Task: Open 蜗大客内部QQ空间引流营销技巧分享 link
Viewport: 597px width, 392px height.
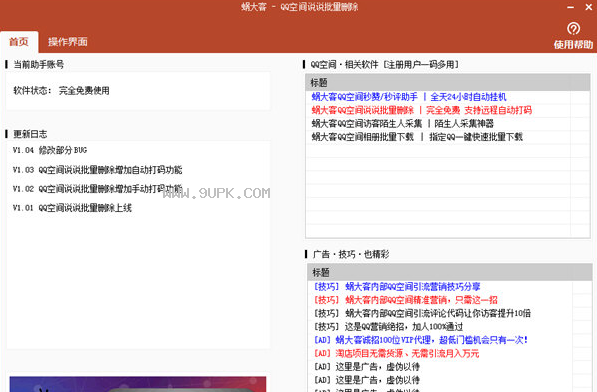Action: (397, 287)
